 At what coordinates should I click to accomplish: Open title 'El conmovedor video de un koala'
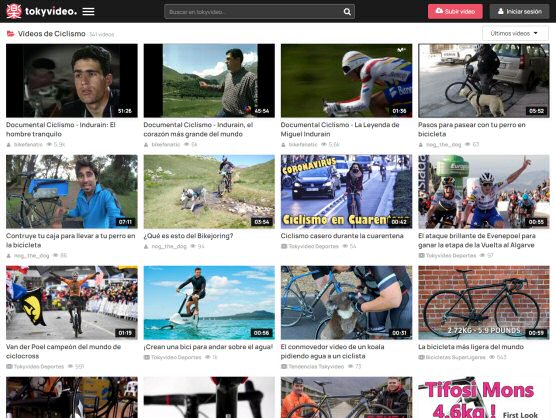333,351
